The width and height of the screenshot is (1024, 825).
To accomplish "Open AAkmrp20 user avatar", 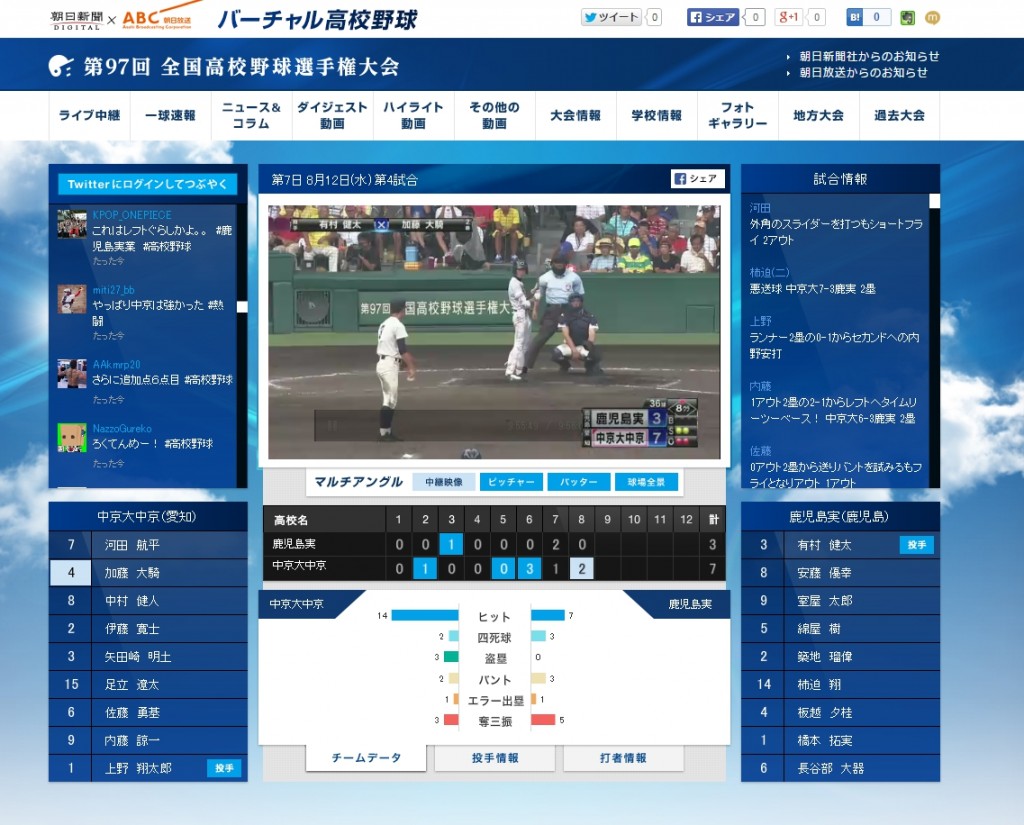I will coord(72,374).
